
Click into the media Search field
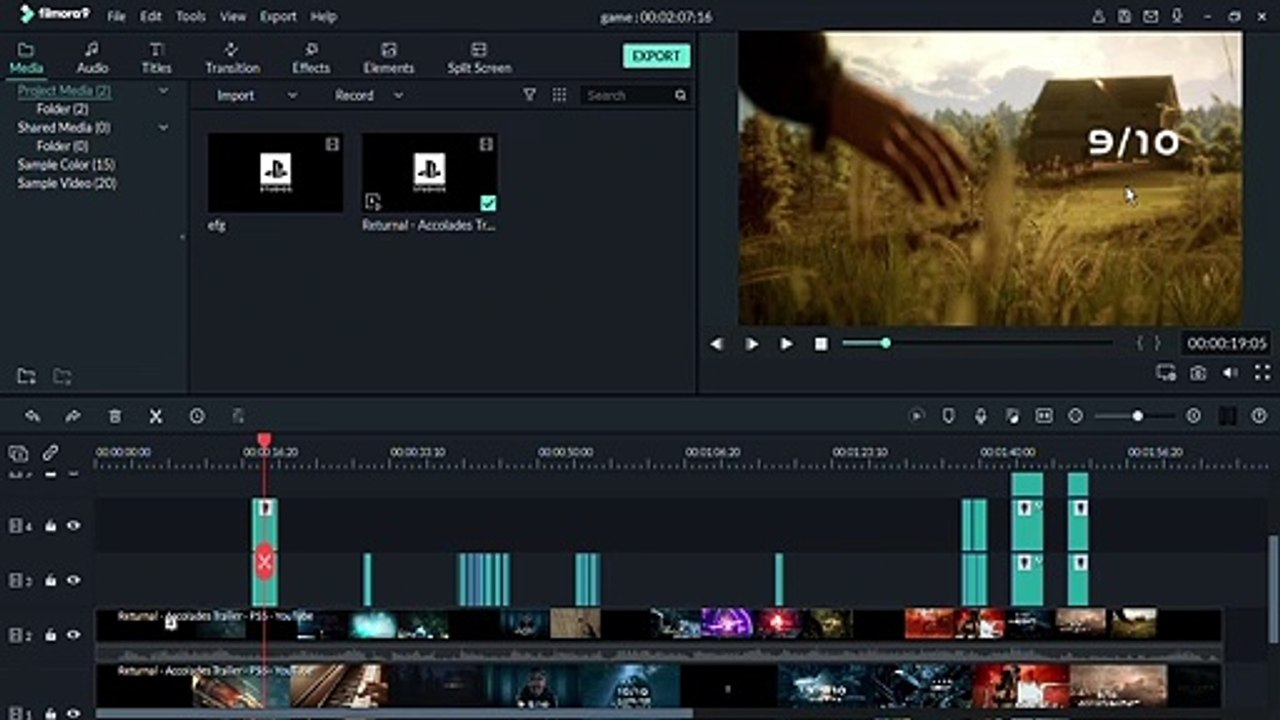[x=627, y=95]
